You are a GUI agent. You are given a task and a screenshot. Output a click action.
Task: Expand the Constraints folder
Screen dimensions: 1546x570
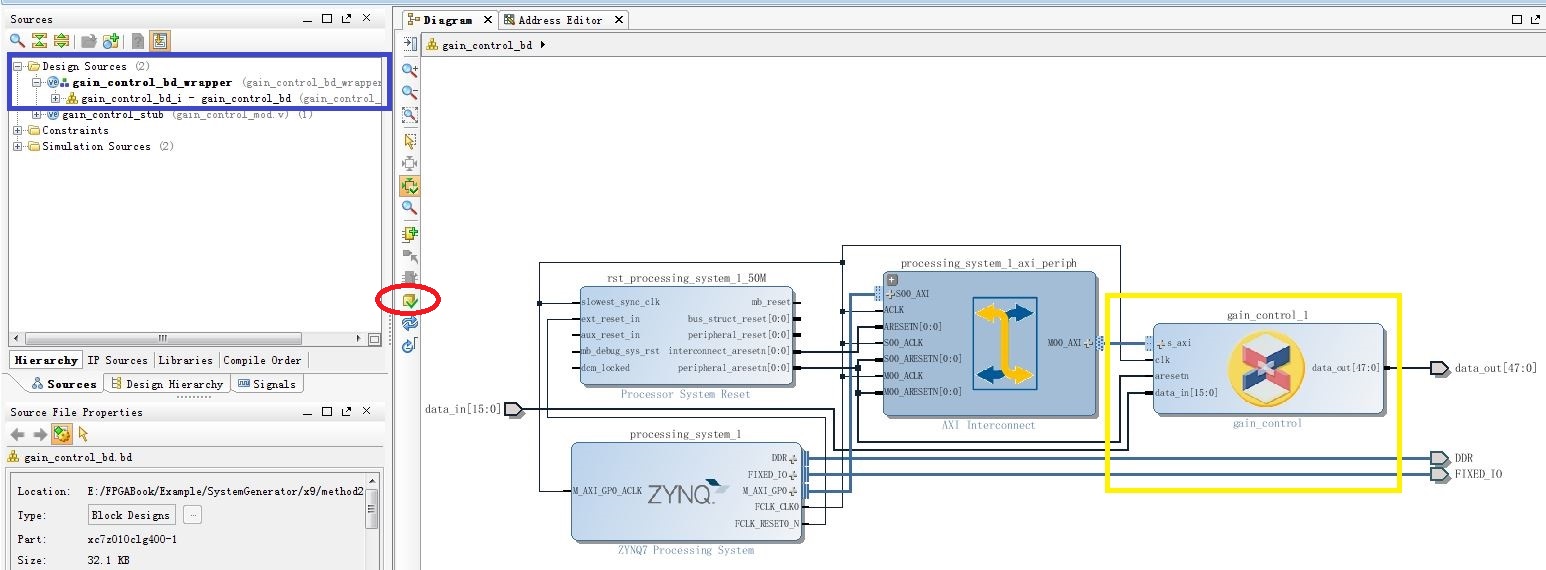tap(18, 130)
